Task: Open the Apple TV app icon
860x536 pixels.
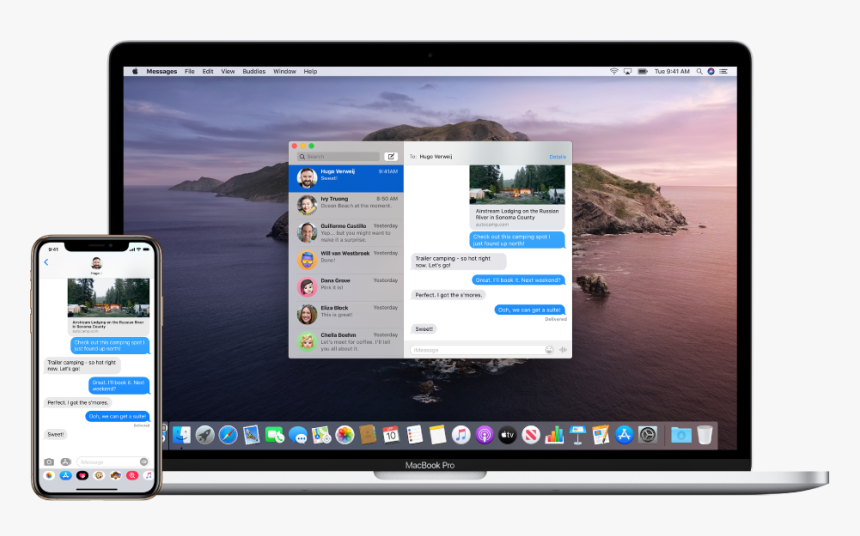Action: (x=507, y=435)
